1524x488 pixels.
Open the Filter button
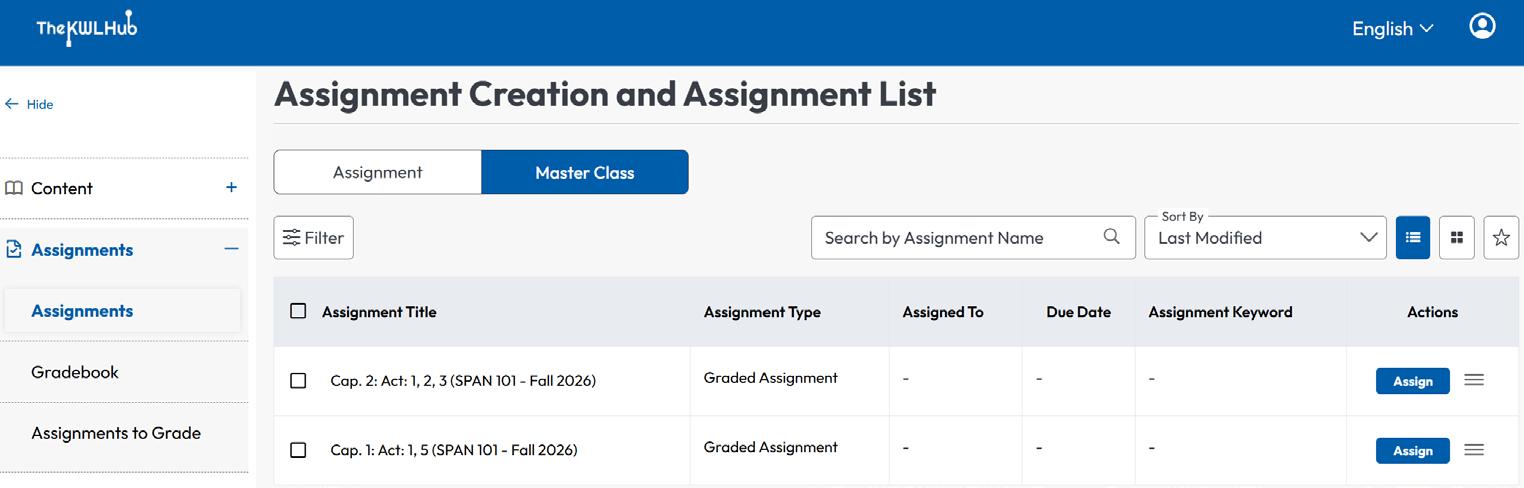pos(314,238)
